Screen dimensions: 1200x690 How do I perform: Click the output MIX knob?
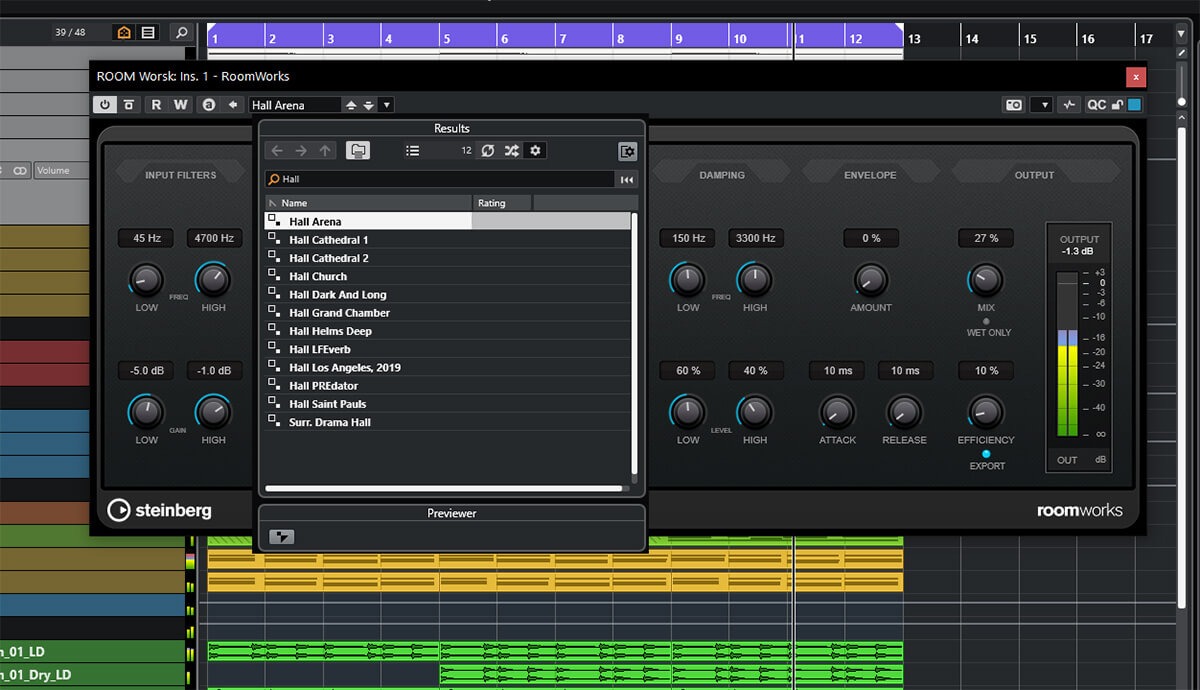click(986, 280)
